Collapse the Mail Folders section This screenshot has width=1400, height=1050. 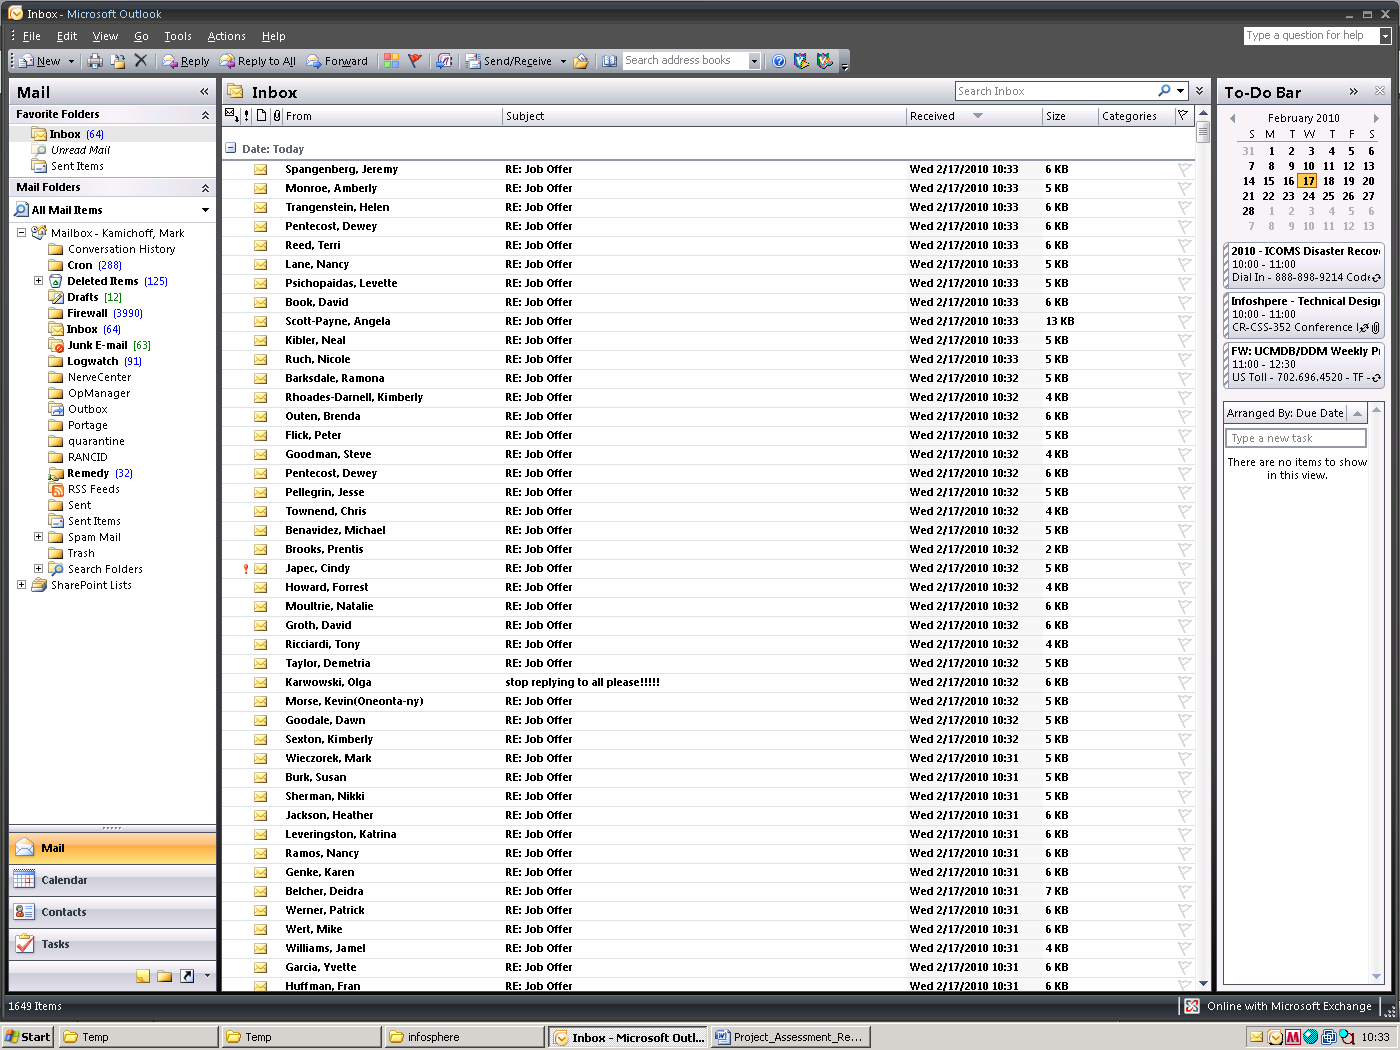tap(205, 188)
